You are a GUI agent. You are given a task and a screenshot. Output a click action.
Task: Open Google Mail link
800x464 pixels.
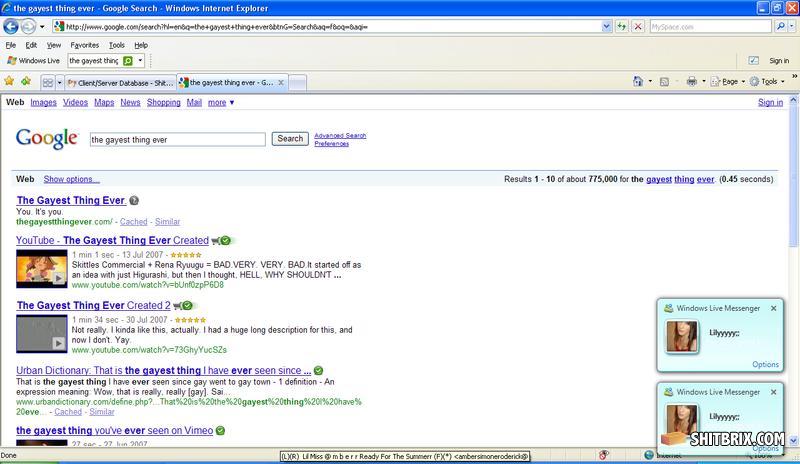click(194, 102)
